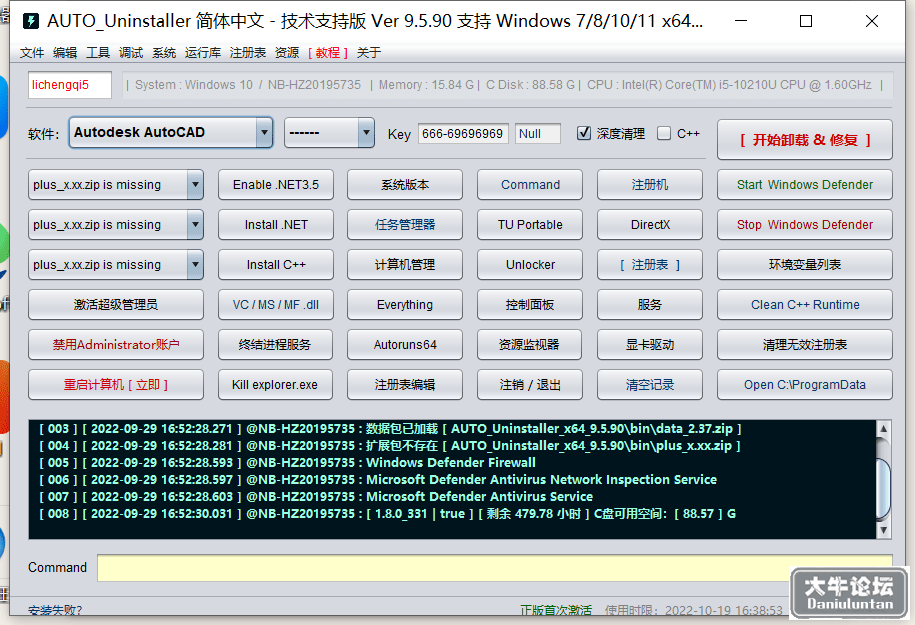Click the Key field with 666-69696969

[x=463, y=134]
